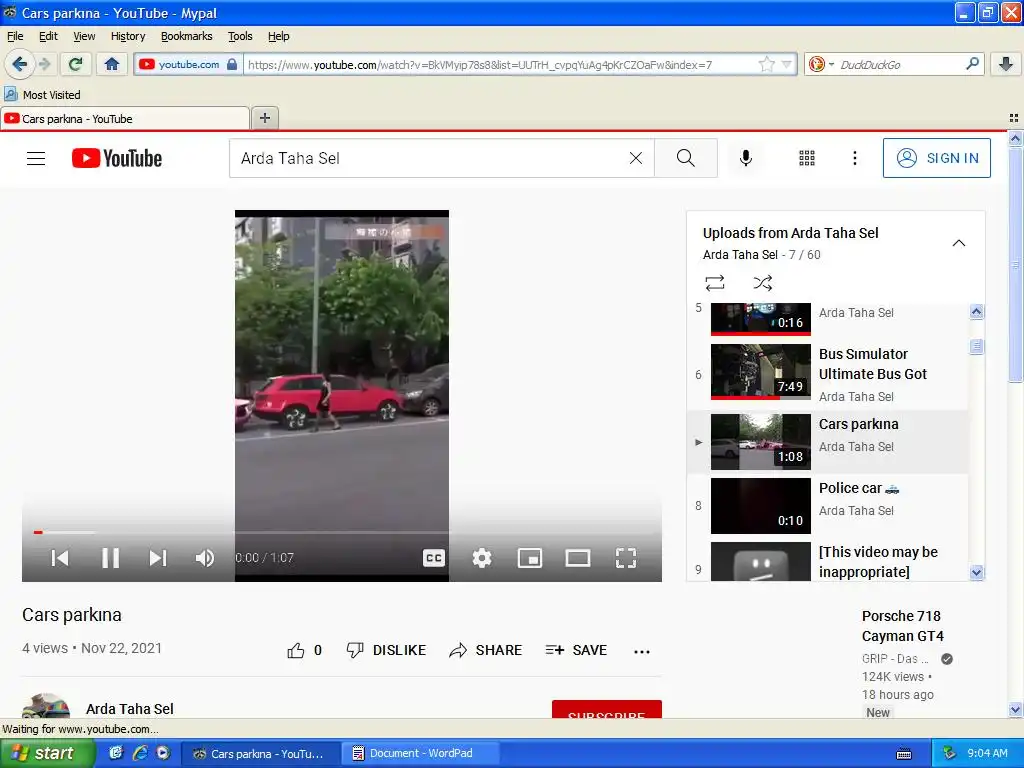Open the URL history dropdown arrow

787,64
